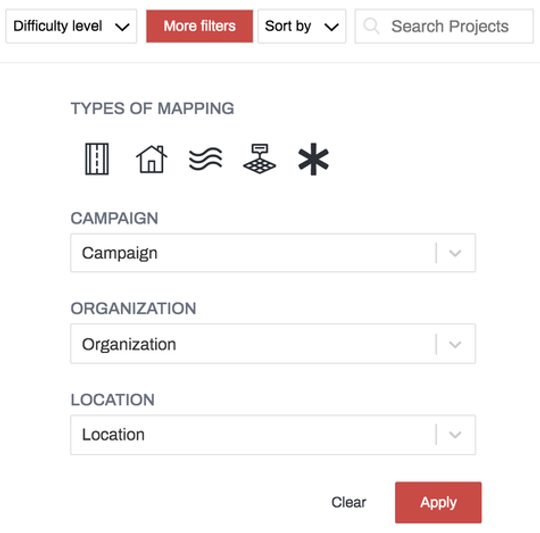Select the land use grid icon
Viewport: 540px width, 533px height.
(259, 159)
